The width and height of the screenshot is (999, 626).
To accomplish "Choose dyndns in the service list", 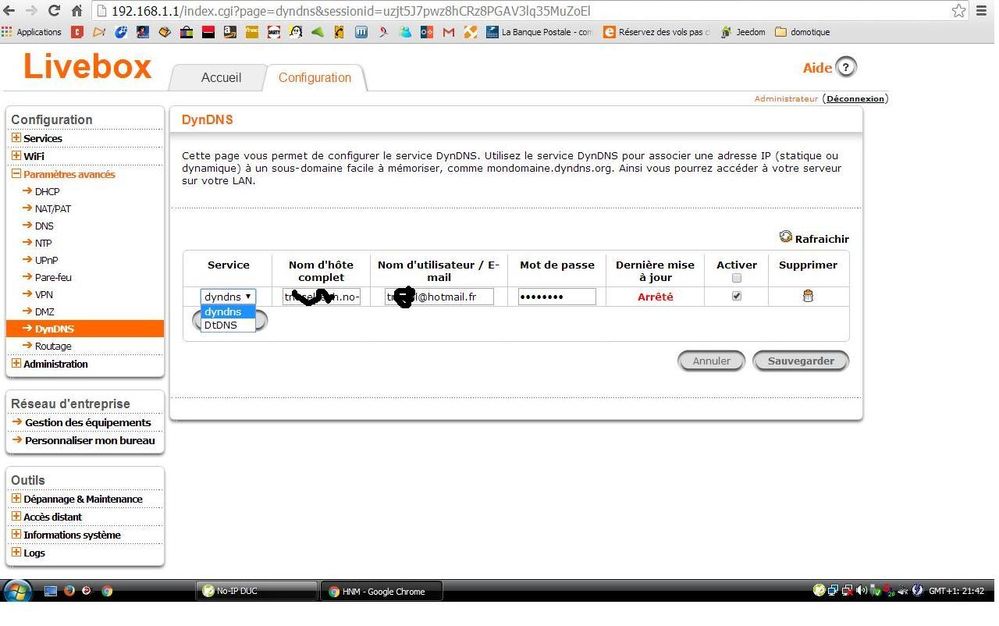I will [228, 311].
